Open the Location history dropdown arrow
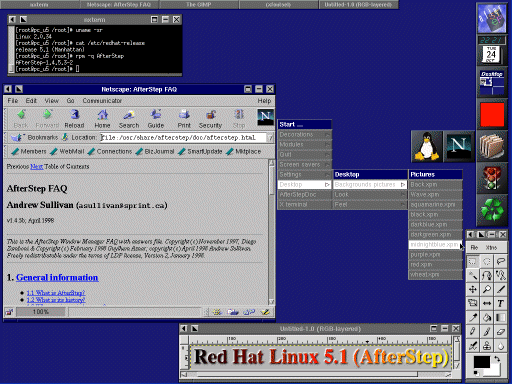This screenshot has height=384, width=512. [271, 137]
